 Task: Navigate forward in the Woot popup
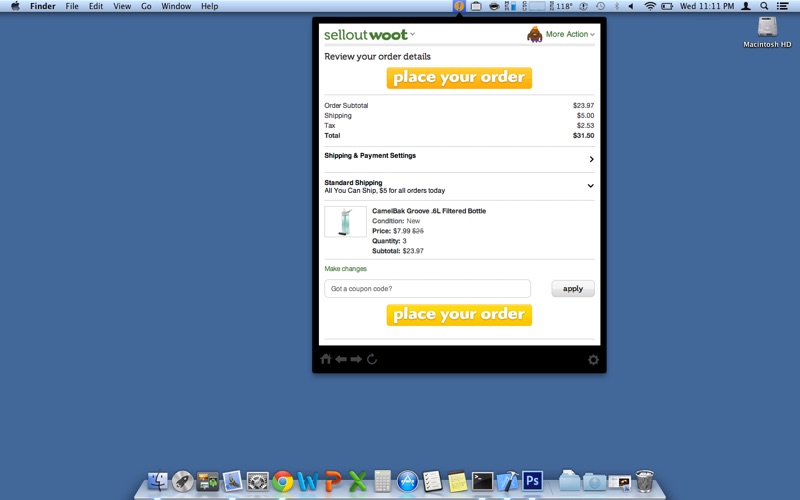(356, 359)
